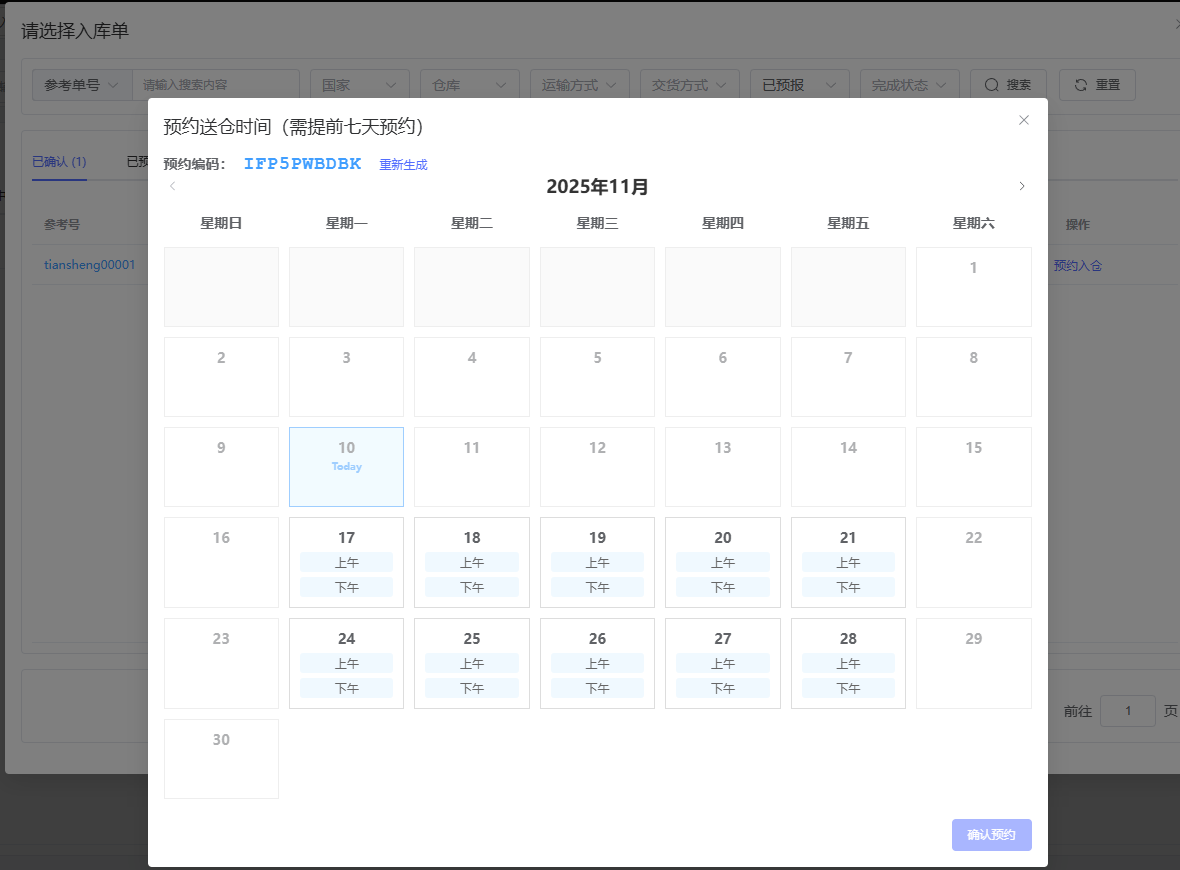Go to previous month in calendar
1180x870 pixels.
[173, 186]
